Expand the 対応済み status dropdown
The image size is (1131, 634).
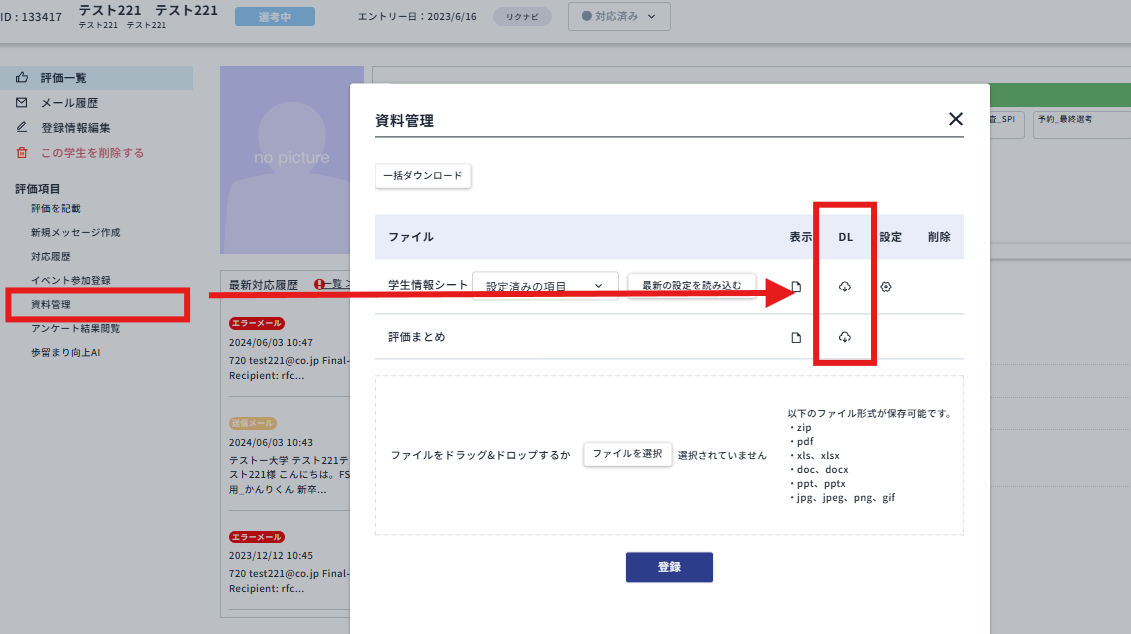click(x=619, y=16)
